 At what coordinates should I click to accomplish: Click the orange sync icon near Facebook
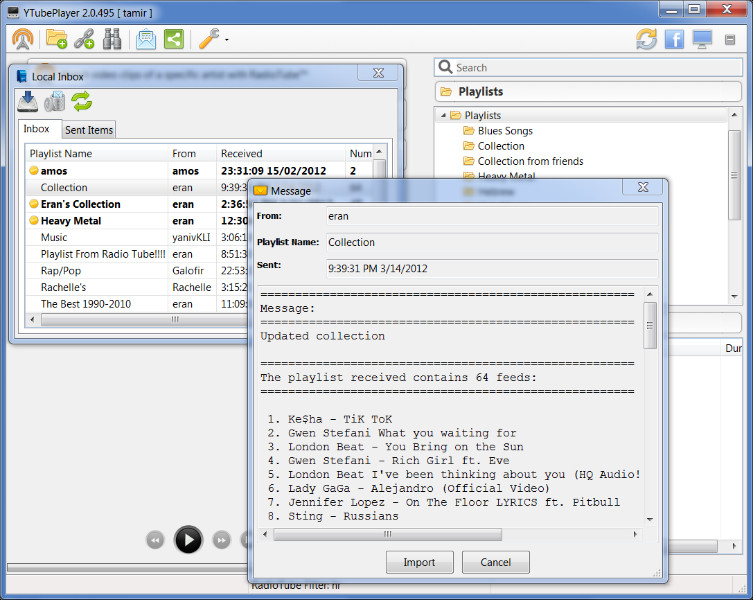tap(646, 39)
